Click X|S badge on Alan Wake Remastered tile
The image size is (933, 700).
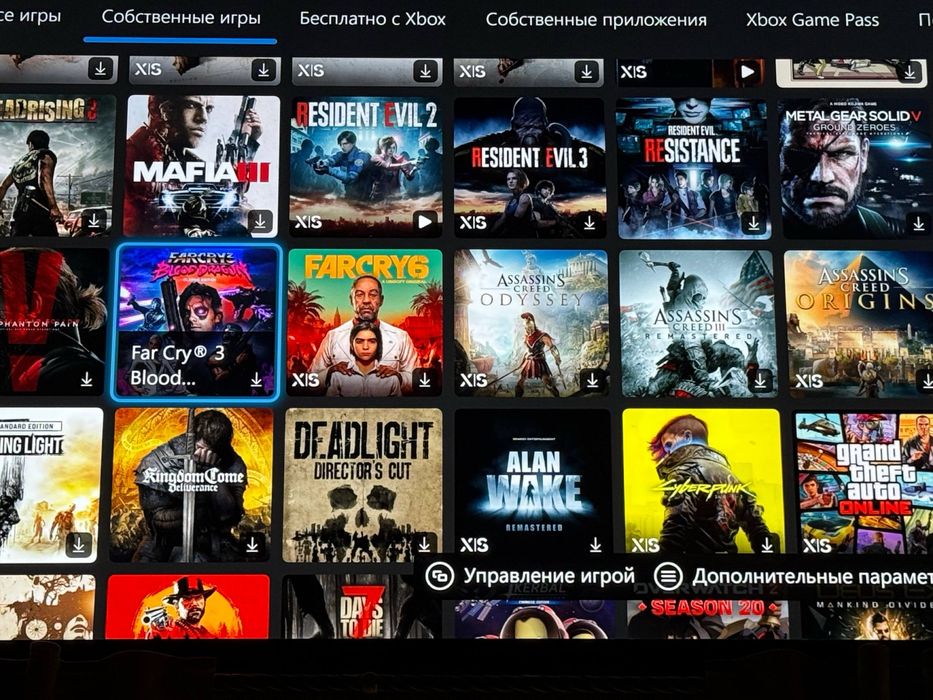pos(474,545)
